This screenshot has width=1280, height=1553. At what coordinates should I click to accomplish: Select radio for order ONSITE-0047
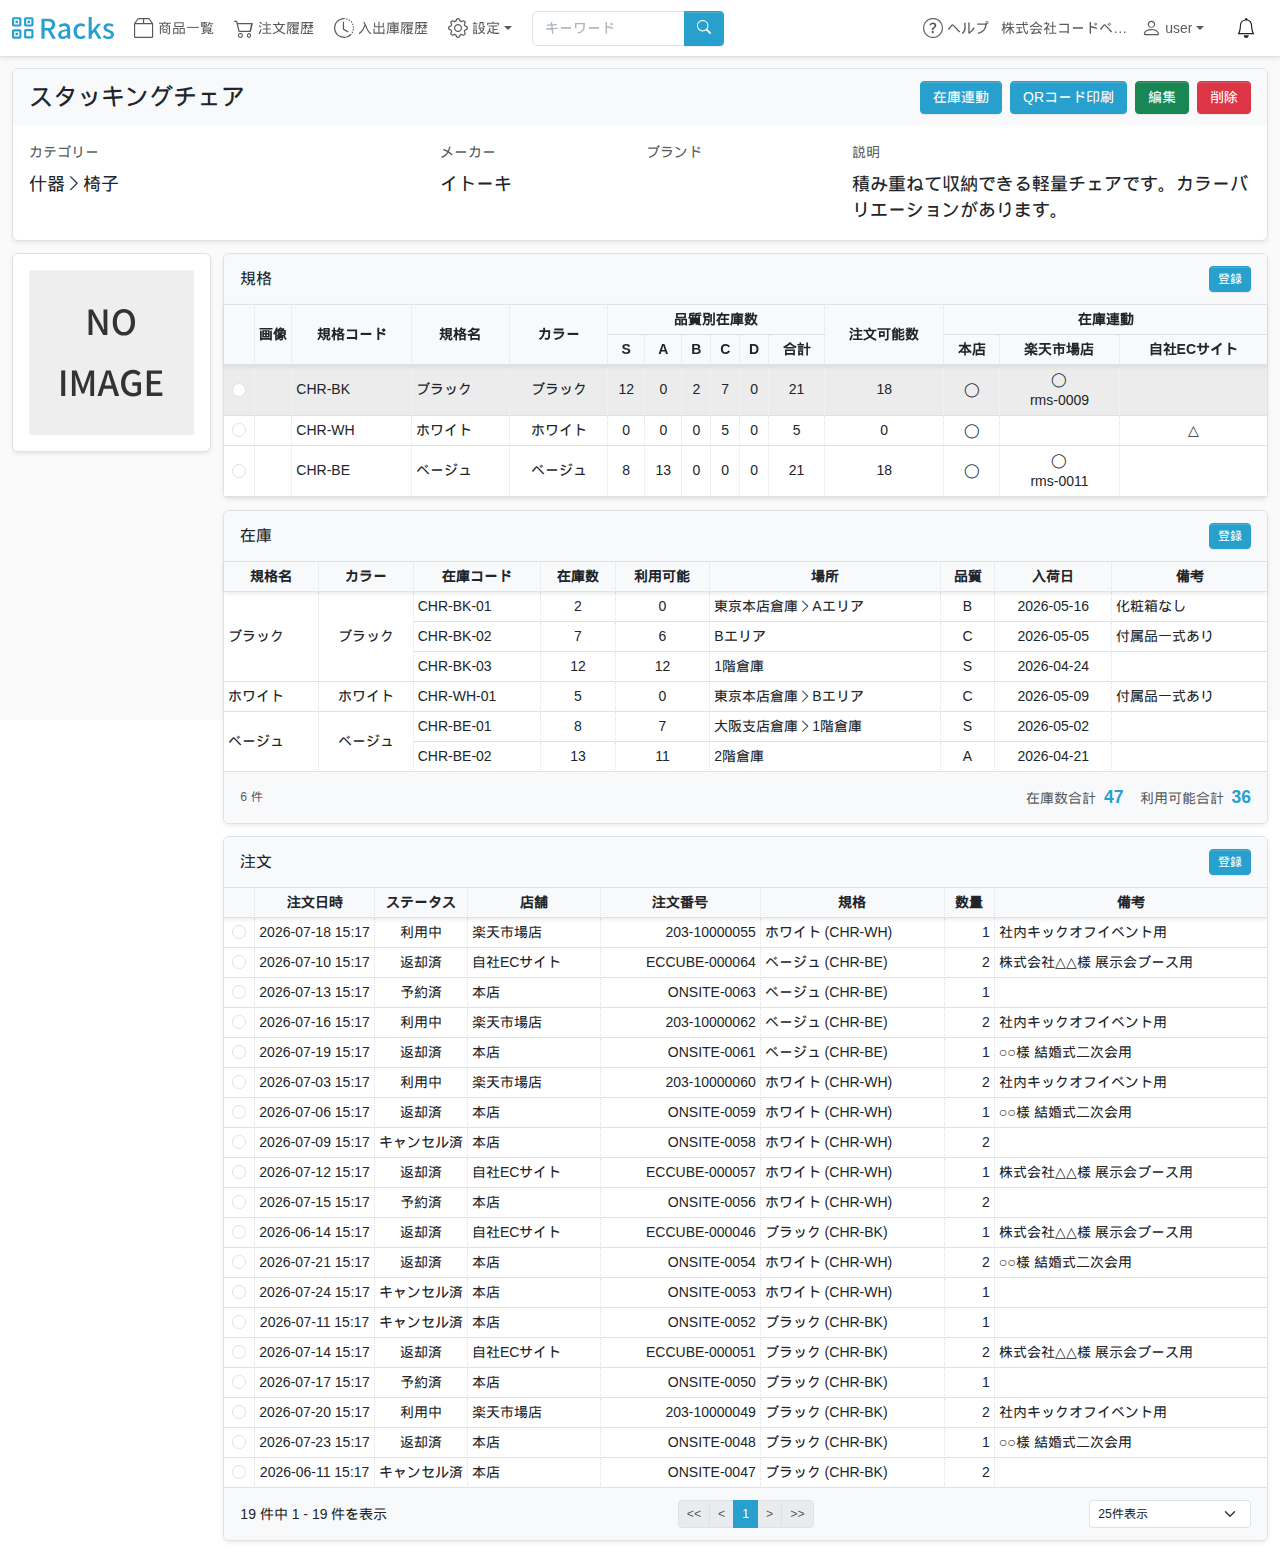tap(239, 1472)
